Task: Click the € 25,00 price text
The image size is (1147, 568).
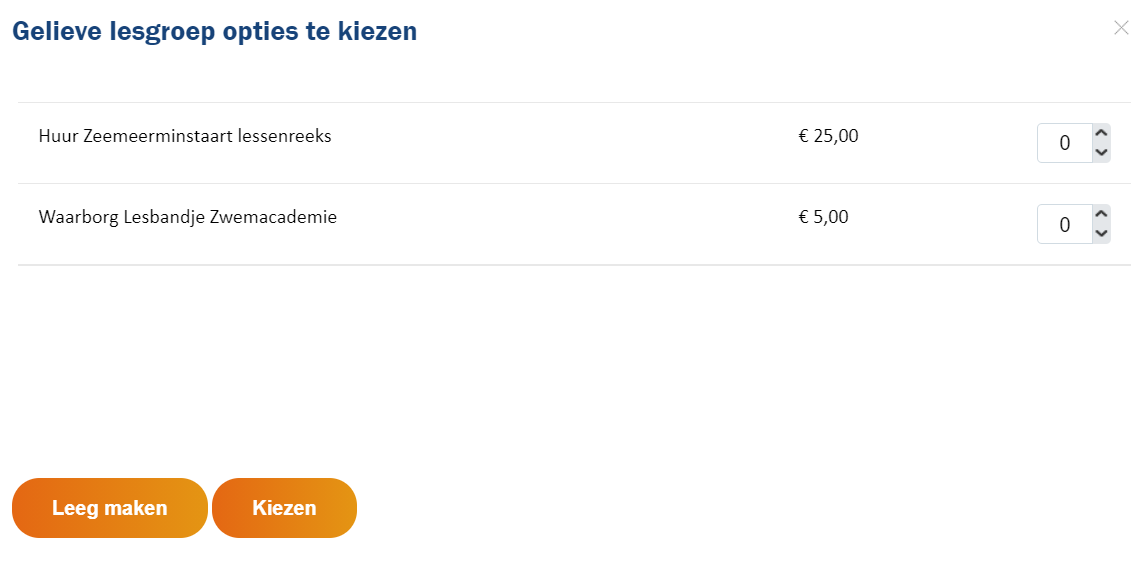Action: pos(828,136)
